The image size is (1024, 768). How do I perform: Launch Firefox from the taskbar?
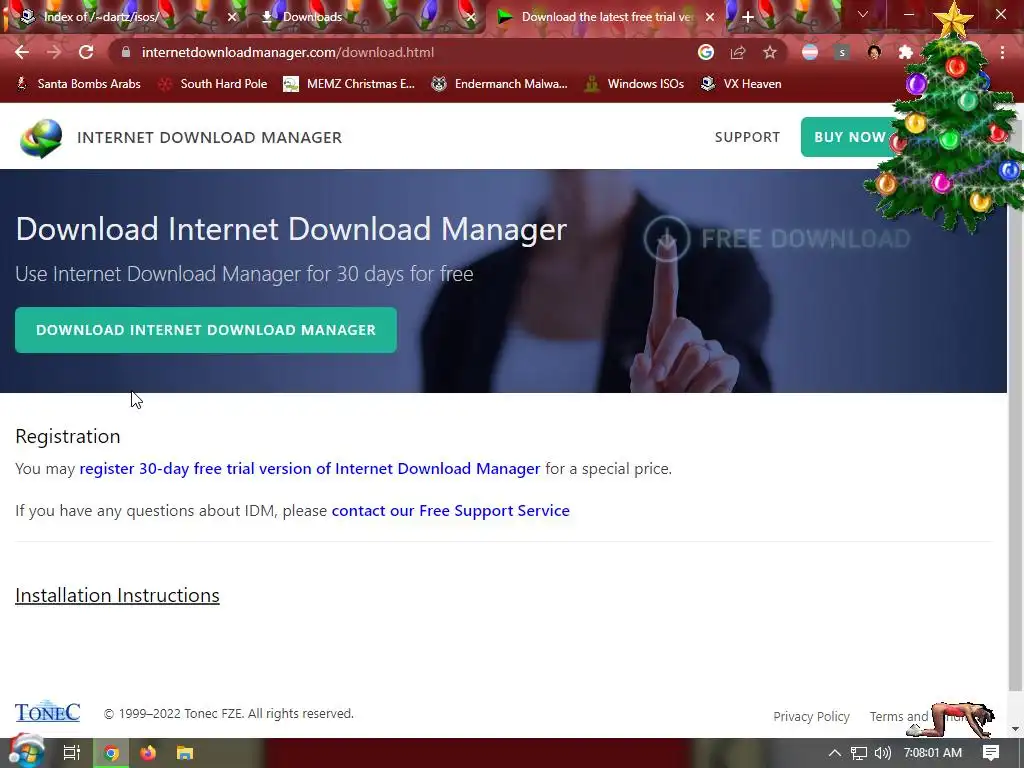(x=148, y=753)
